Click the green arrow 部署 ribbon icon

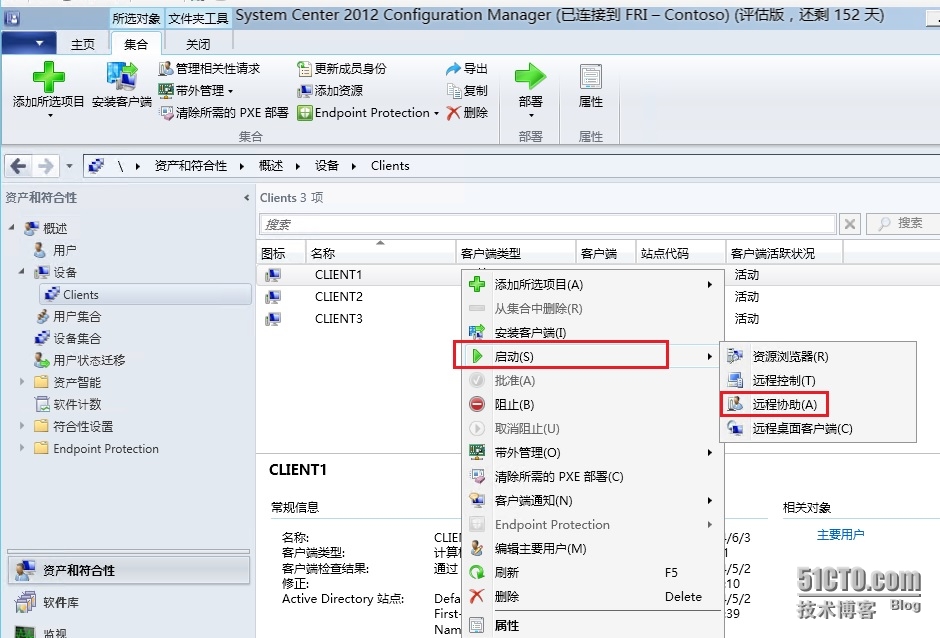(x=531, y=77)
